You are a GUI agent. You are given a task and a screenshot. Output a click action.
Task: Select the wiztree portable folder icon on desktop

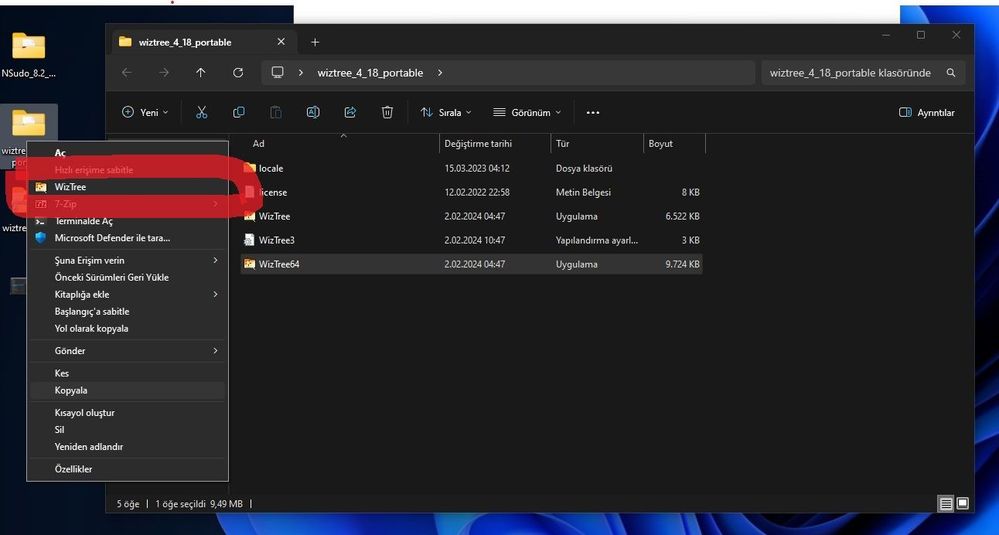29,122
